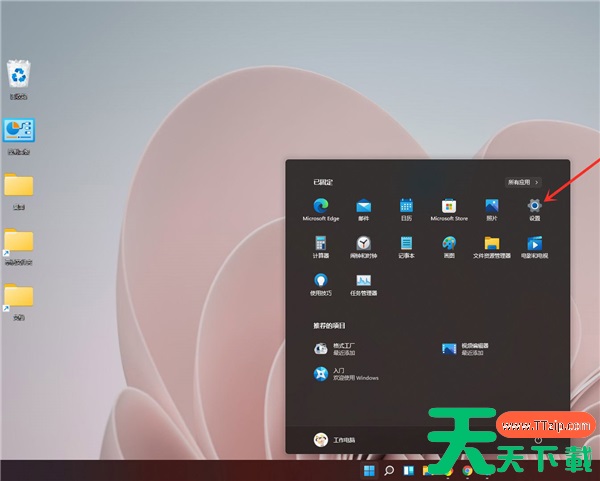
Task: Expand All apps (所有应用) list
Action: tap(522, 183)
